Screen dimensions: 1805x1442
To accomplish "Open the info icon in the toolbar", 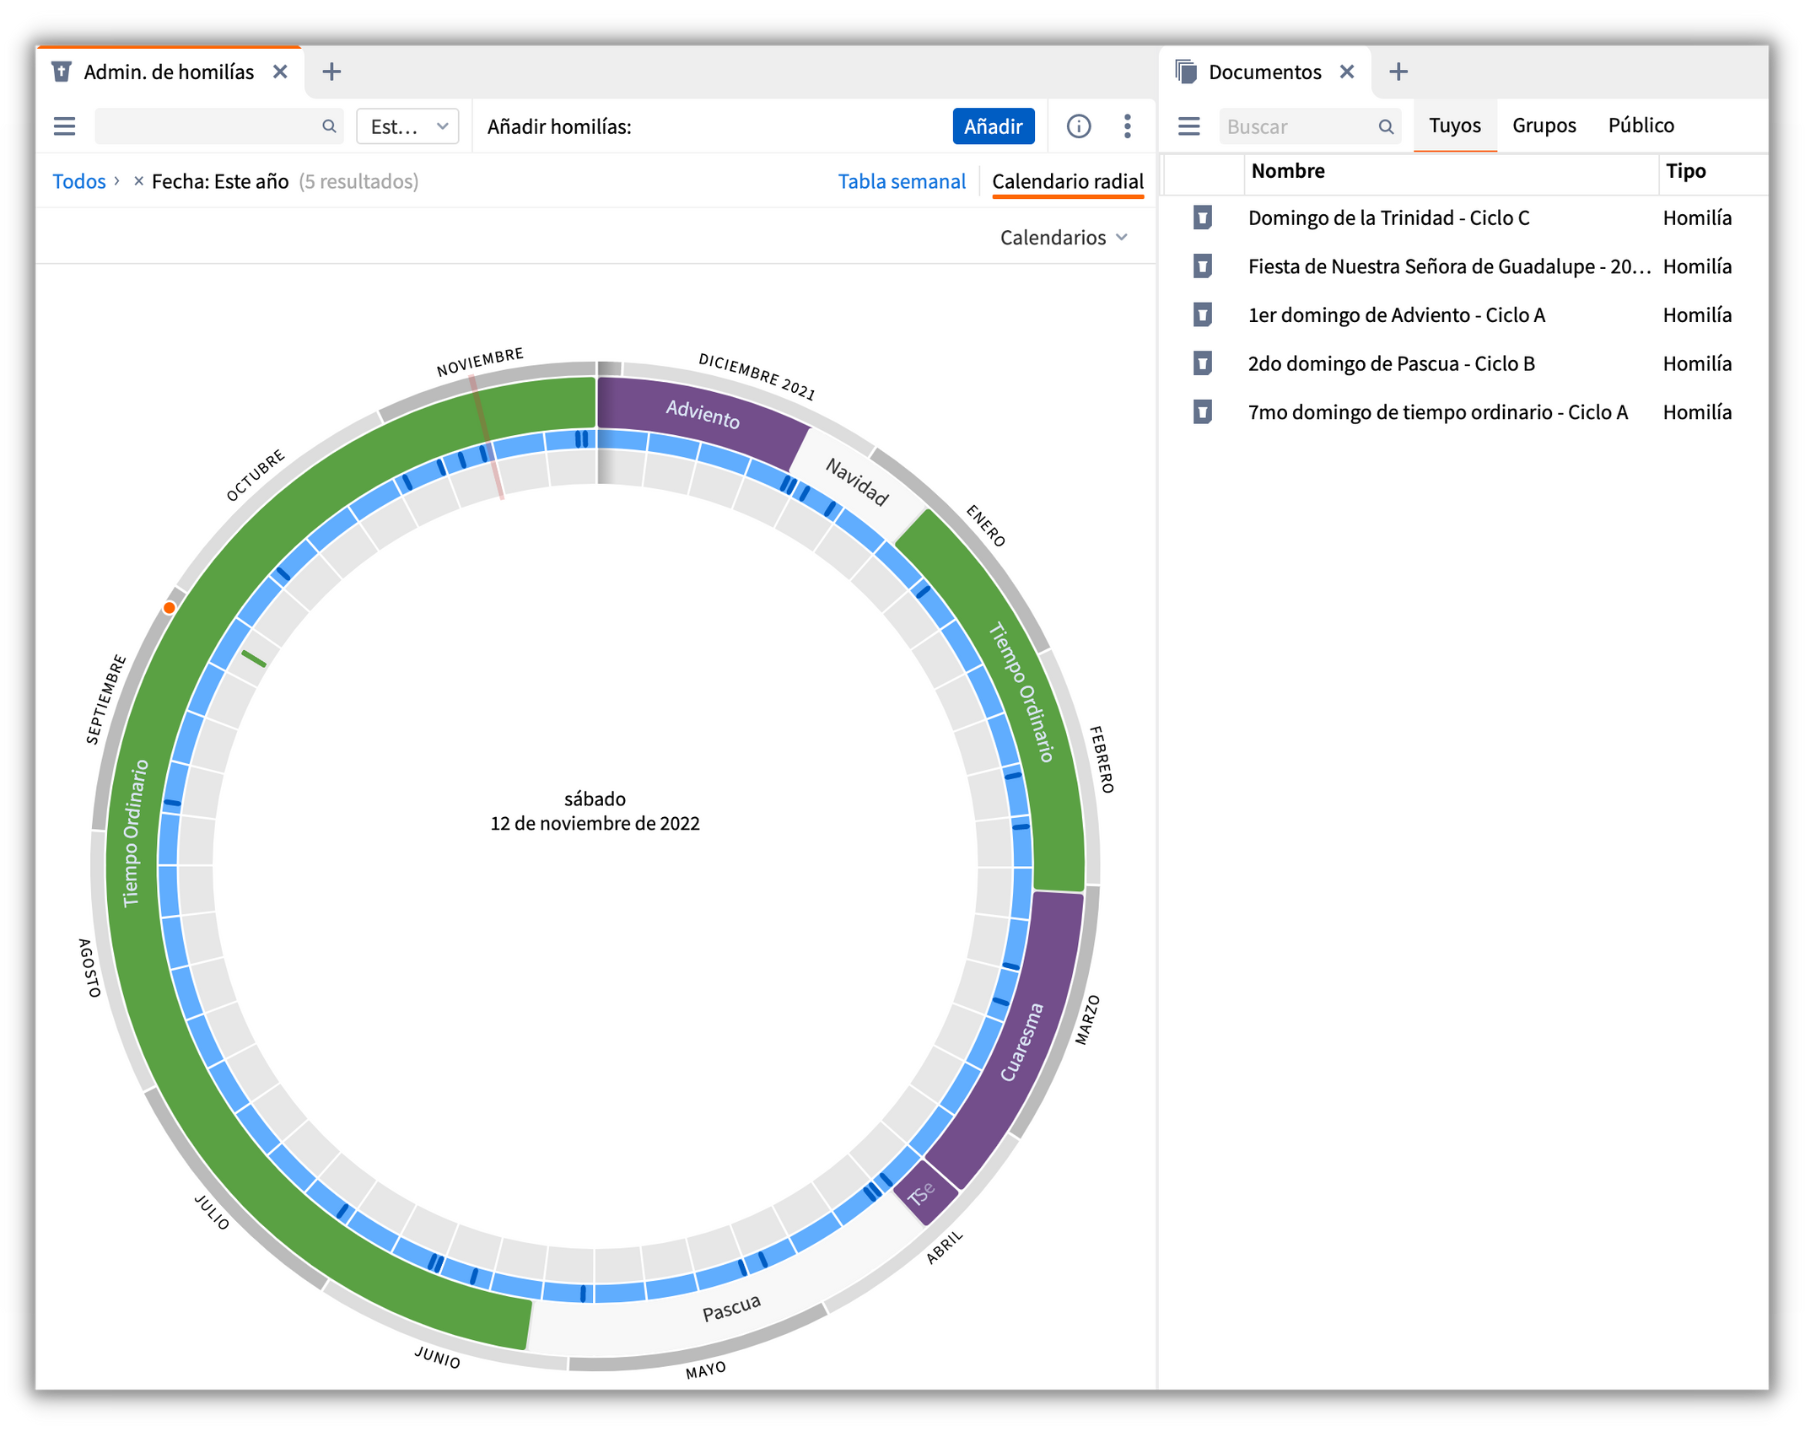I will [x=1078, y=126].
